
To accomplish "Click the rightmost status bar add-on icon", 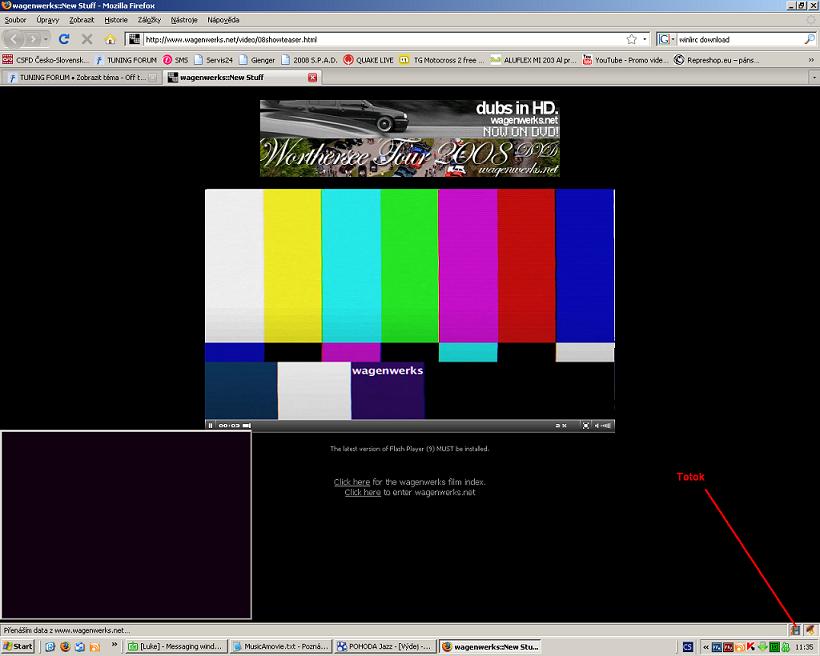I will [x=810, y=630].
